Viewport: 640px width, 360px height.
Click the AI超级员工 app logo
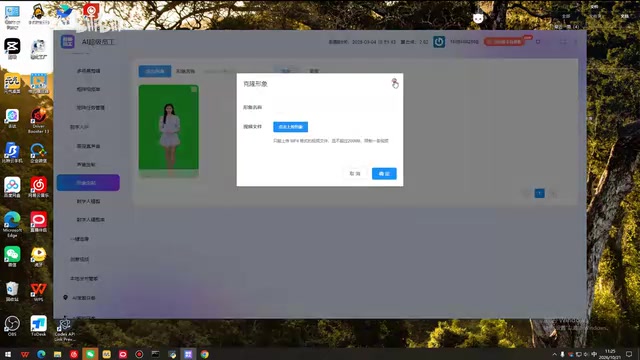[68, 42]
